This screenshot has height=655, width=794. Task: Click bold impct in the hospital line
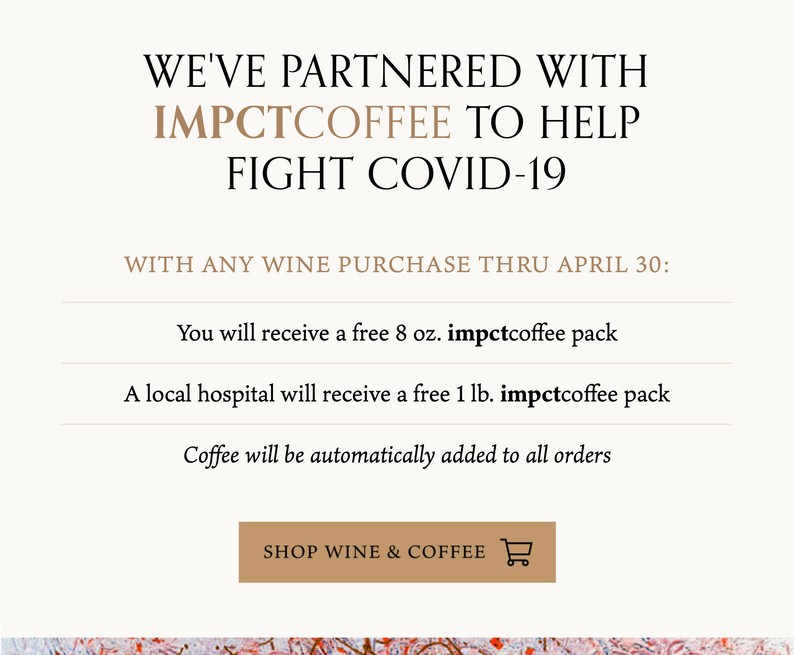pos(530,395)
